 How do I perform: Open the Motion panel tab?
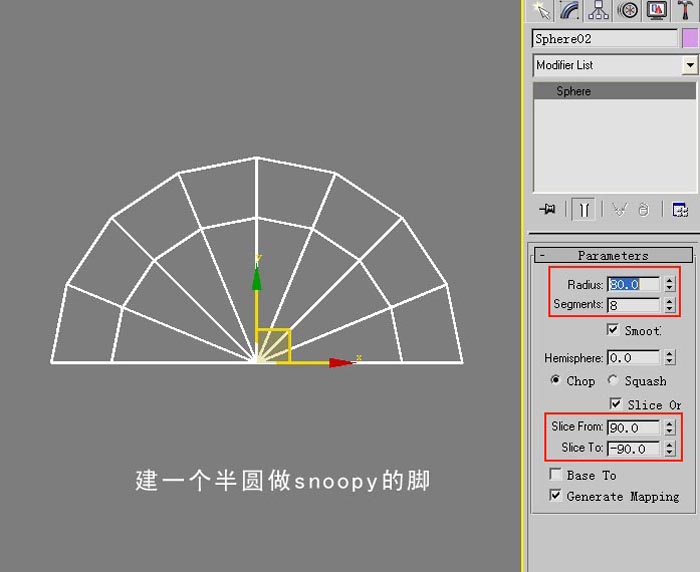pyautogui.click(x=627, y=10)
